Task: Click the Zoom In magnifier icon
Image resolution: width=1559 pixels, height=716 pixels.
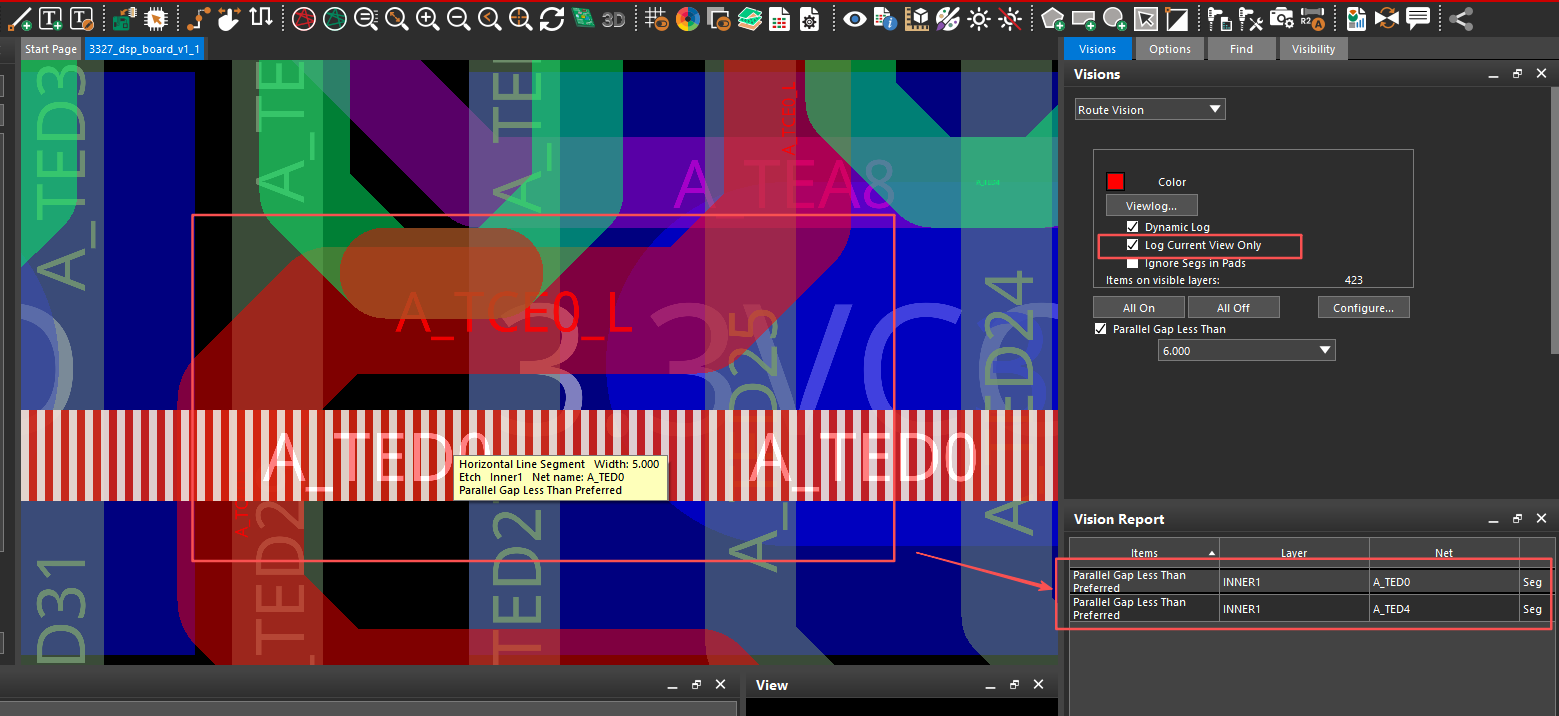Action: 427,18
